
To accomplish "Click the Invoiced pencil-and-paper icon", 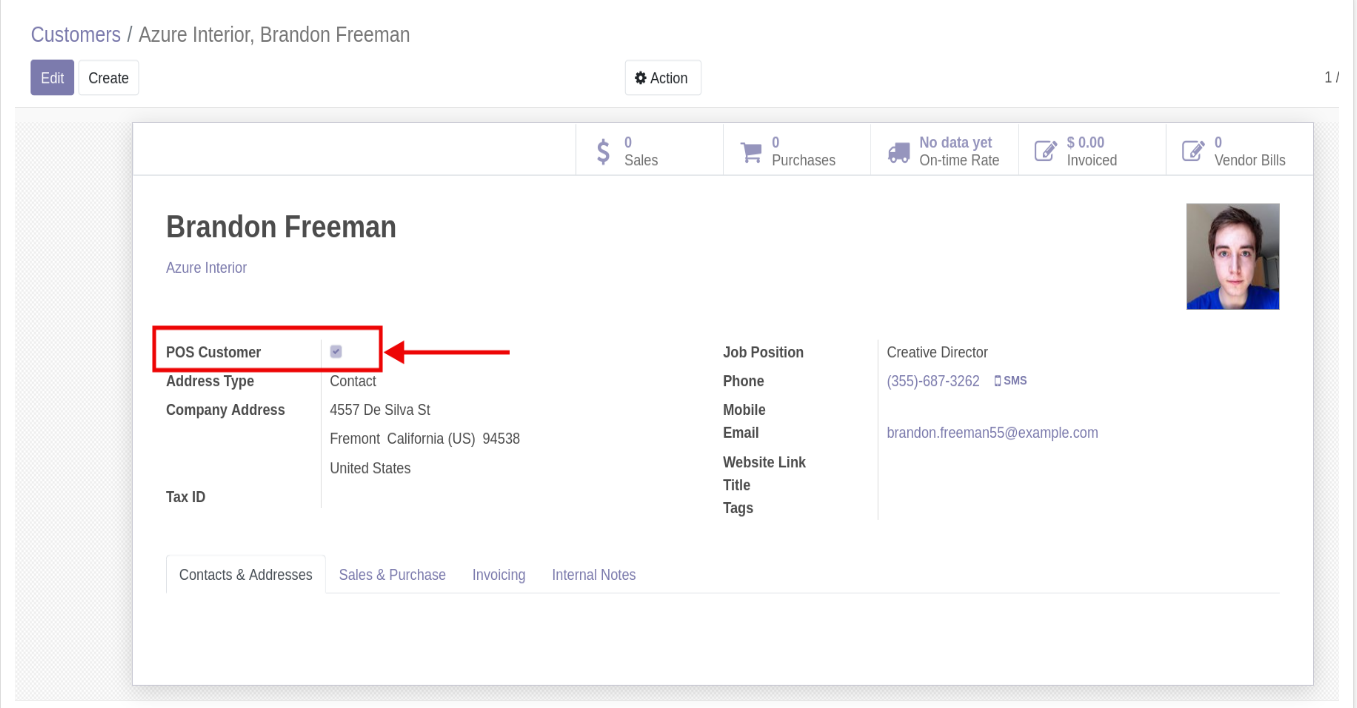I will click(1046, 151).
